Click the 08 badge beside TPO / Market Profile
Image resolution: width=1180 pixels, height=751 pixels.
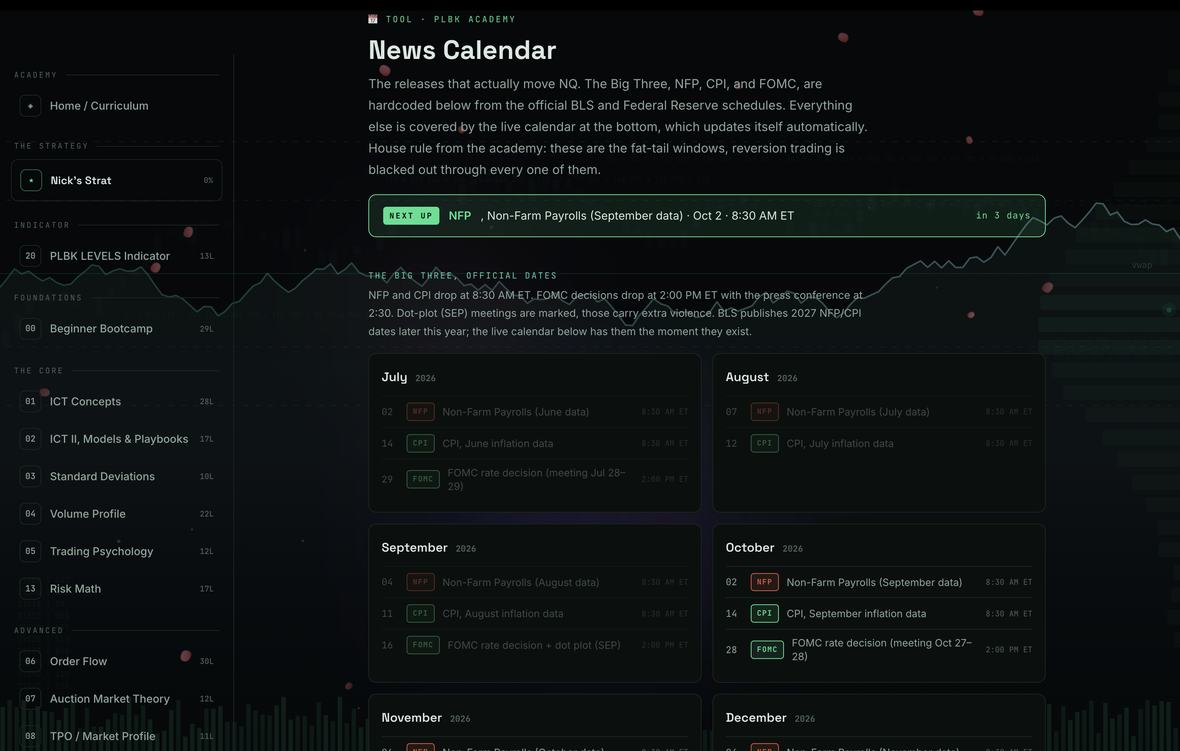click(30, 737)
